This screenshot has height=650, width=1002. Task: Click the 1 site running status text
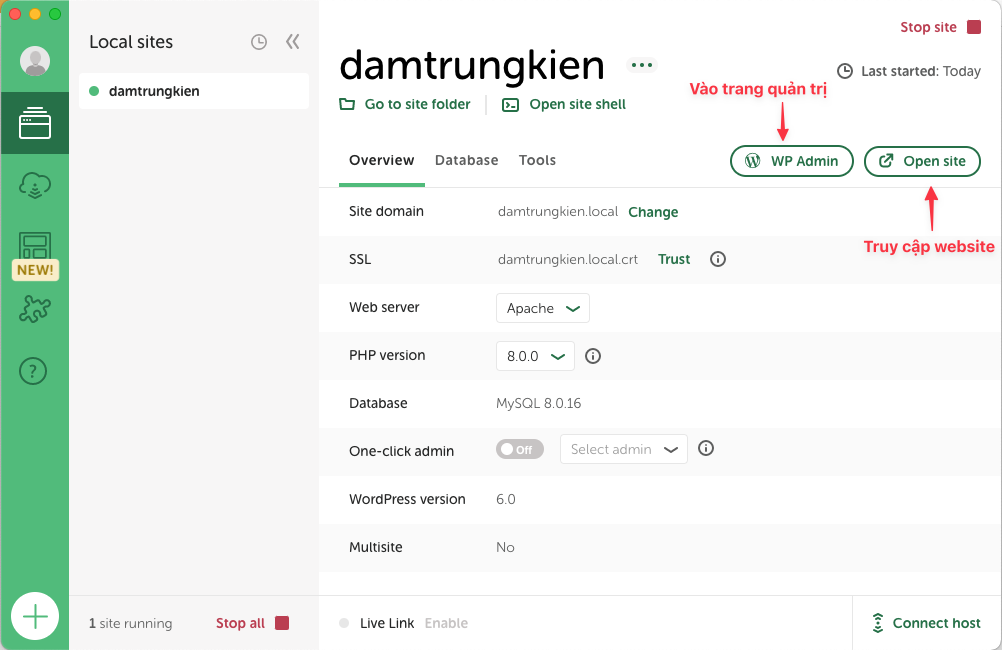point(130,623)
